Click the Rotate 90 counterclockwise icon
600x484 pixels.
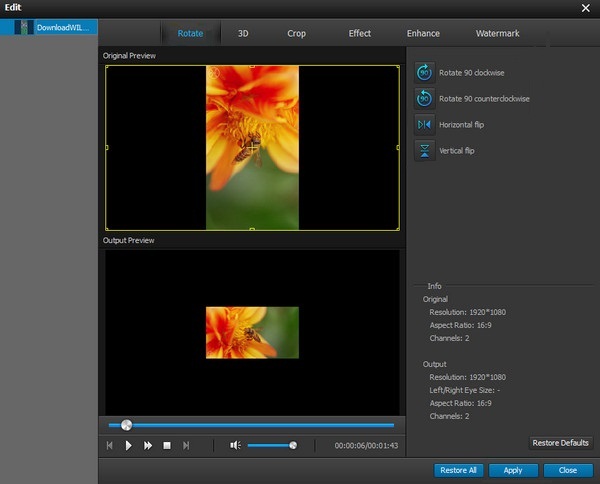424,99
